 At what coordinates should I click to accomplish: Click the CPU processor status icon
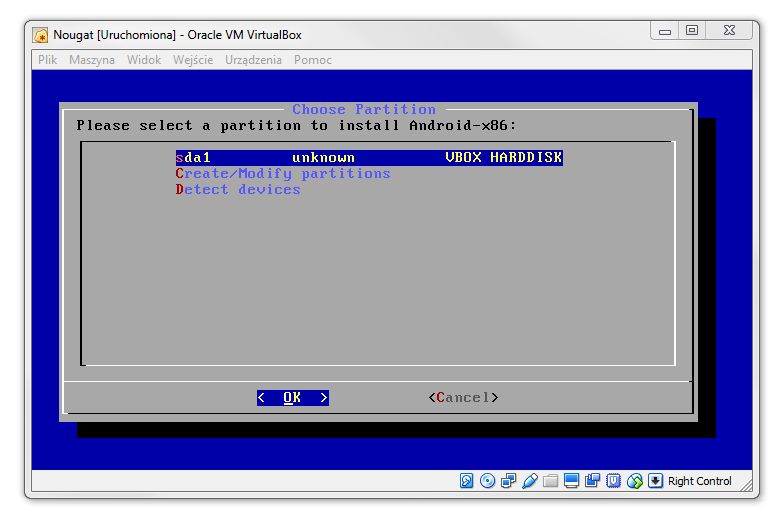[613, 481]
